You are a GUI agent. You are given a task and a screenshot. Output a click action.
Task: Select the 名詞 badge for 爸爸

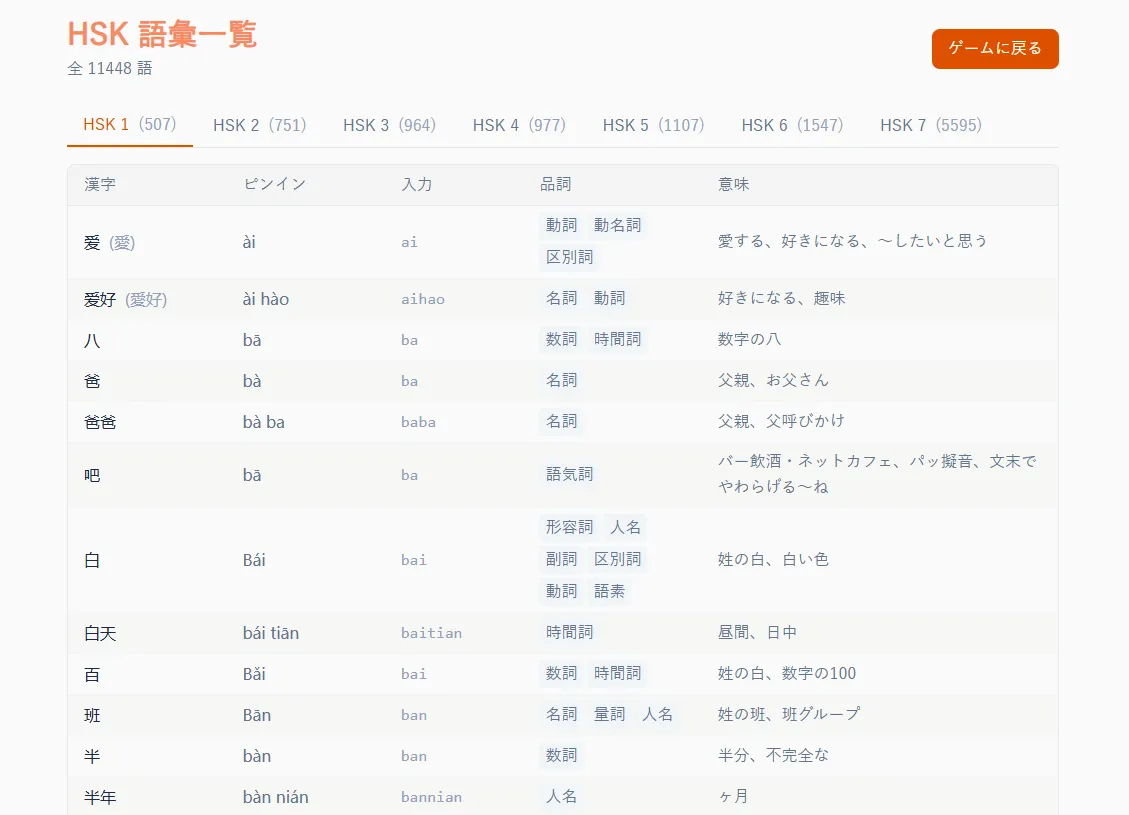pos(561,421)
